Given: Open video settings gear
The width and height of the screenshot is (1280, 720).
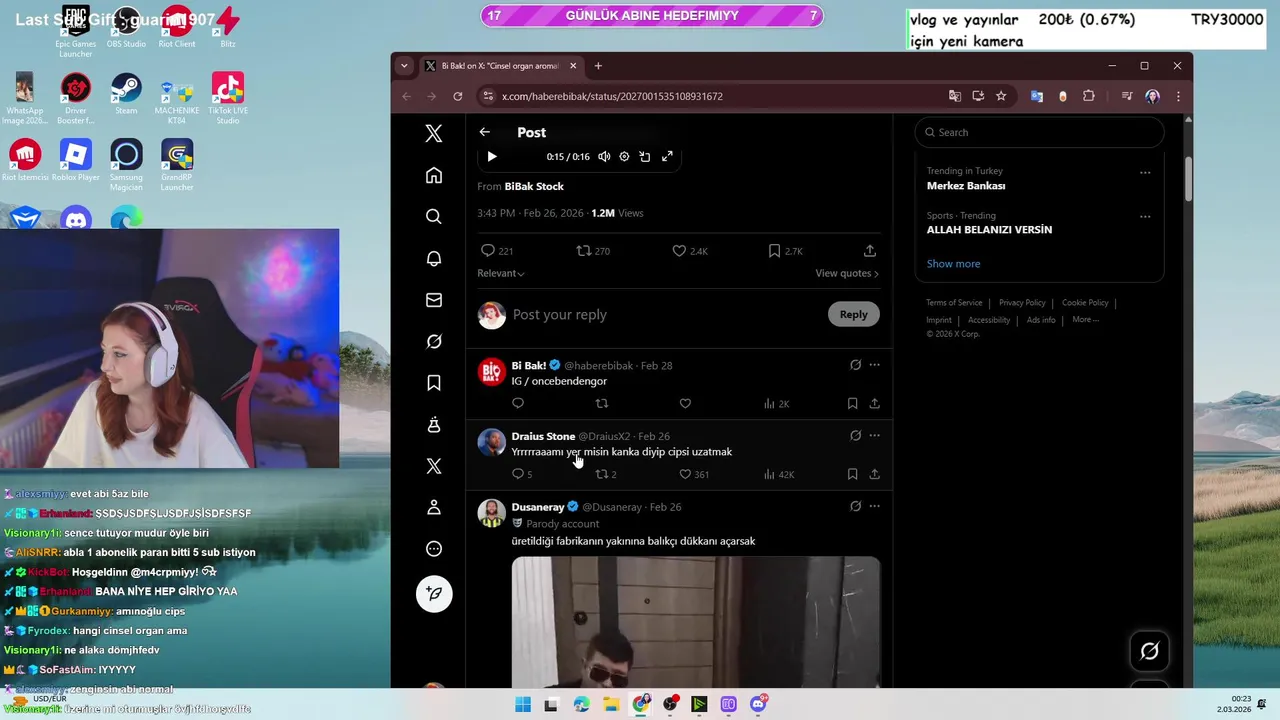Looking at the screenshot, I should point(624,156).
